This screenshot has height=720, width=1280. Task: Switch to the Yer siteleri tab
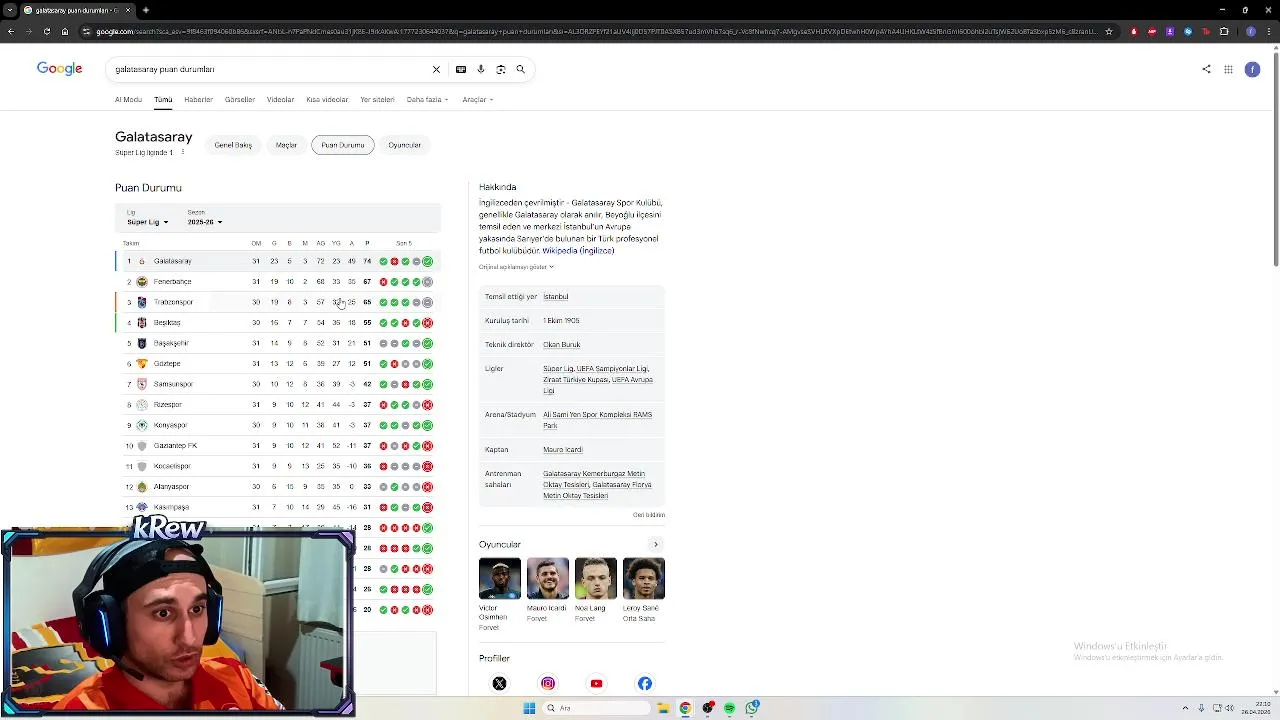coord(377,100)
